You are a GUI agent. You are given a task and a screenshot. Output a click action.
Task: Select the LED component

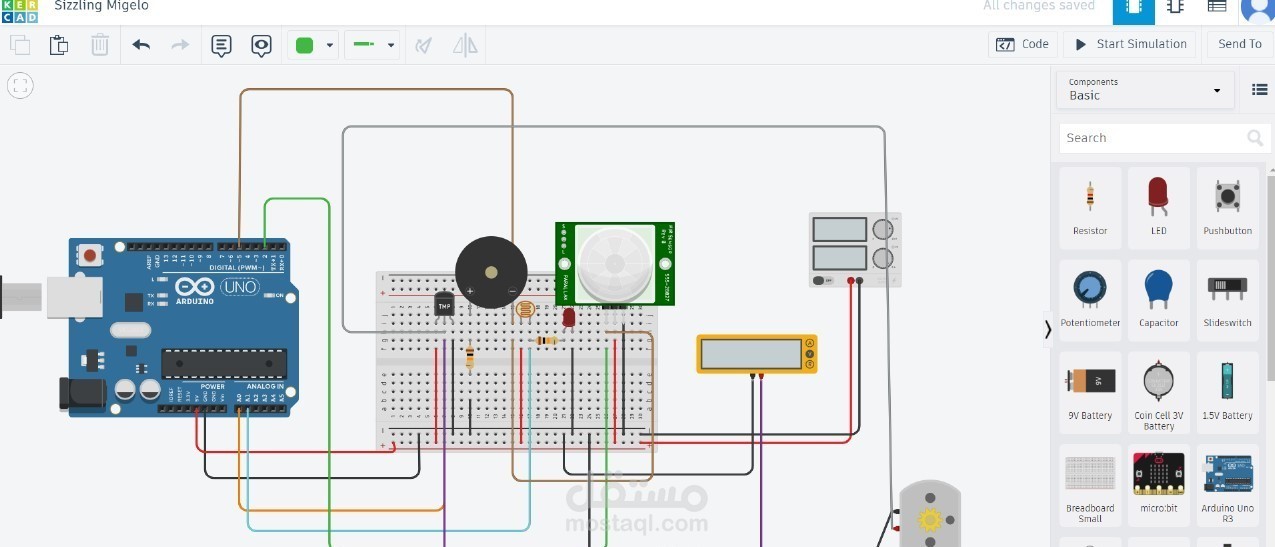[x=1158, y=207]
